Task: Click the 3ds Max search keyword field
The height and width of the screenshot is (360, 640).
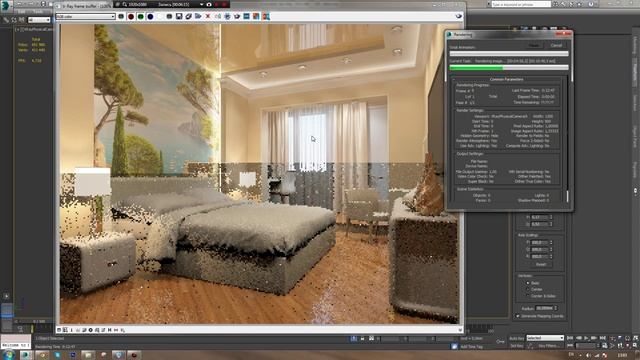Action: [520, 4]
